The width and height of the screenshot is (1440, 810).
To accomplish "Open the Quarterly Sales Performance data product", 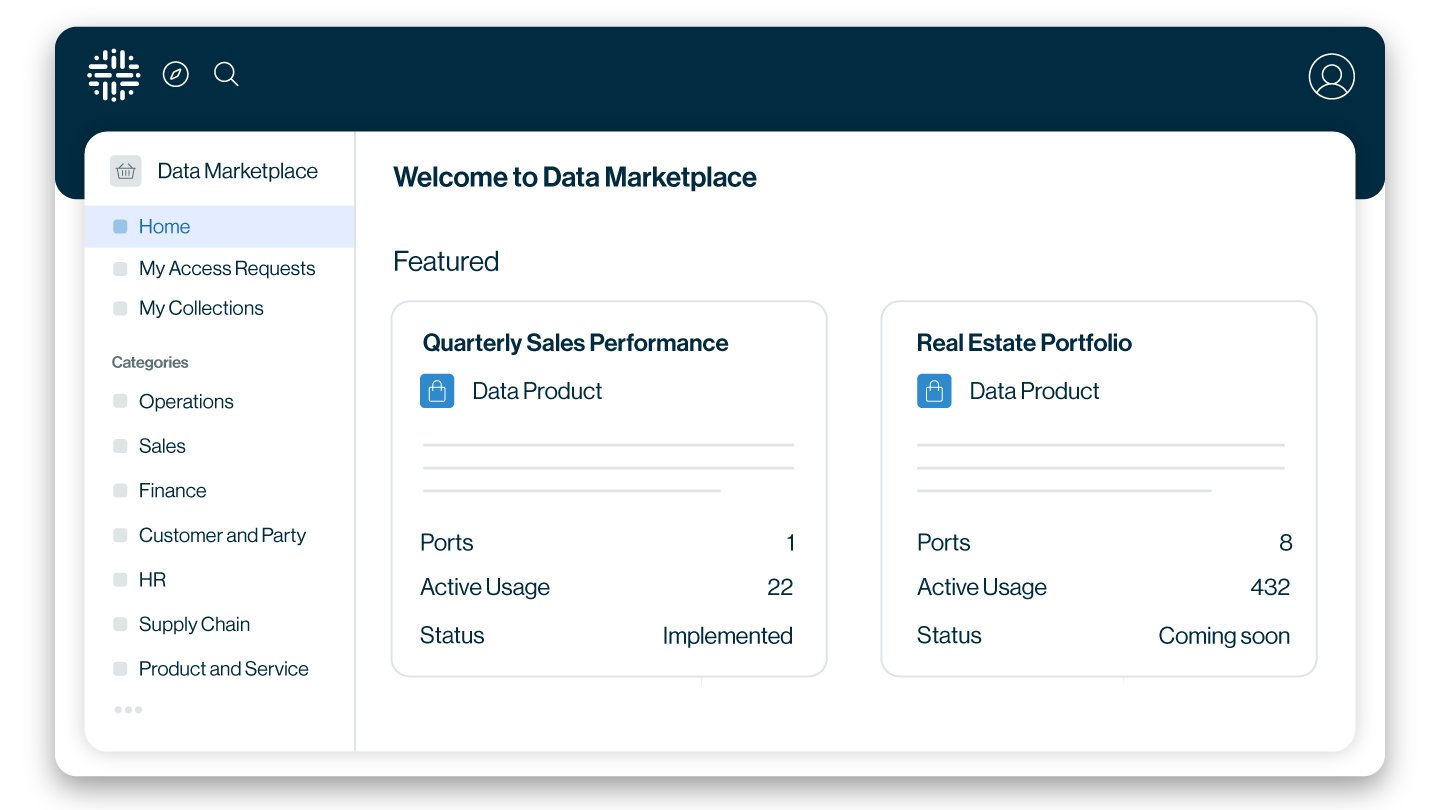I will click(x=575, y=342).
